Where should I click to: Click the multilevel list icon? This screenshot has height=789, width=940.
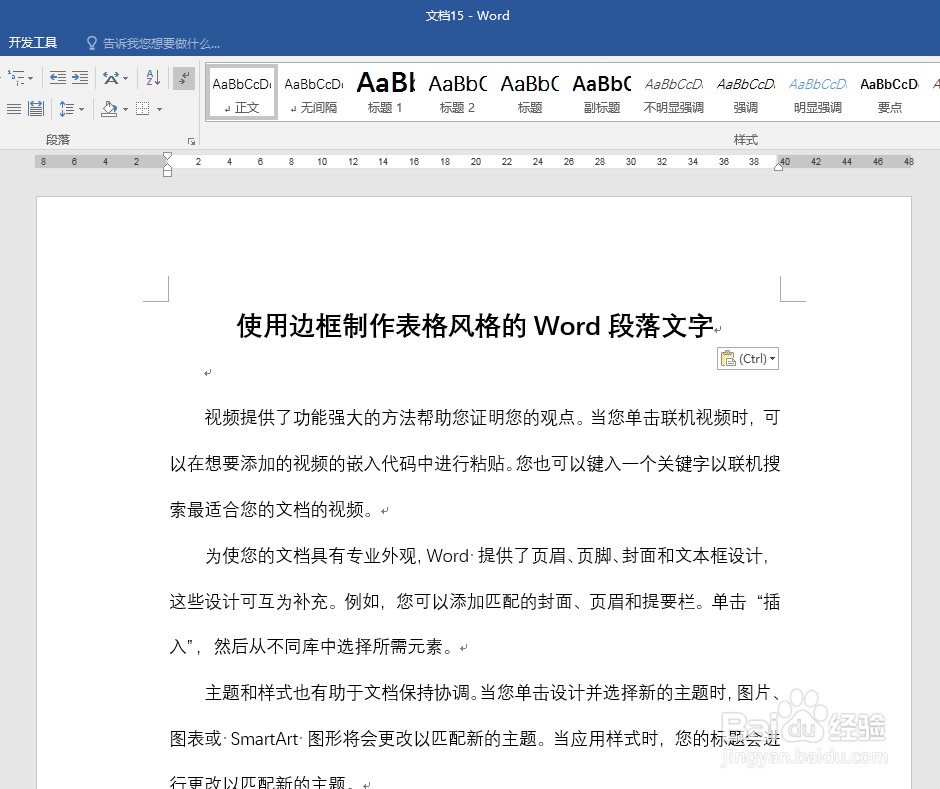coord(16,78)
